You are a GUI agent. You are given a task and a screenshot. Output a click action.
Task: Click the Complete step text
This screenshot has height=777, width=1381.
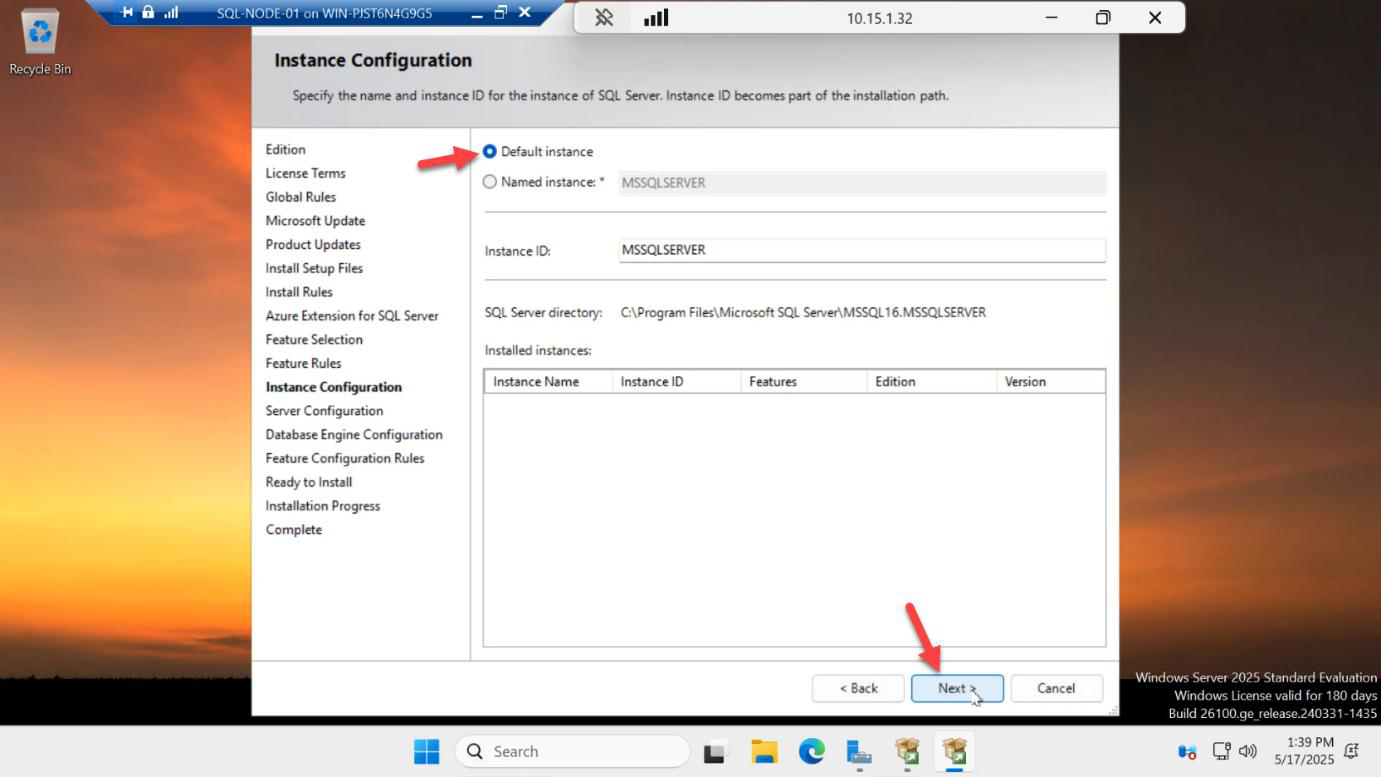click(x=294, y=530)
